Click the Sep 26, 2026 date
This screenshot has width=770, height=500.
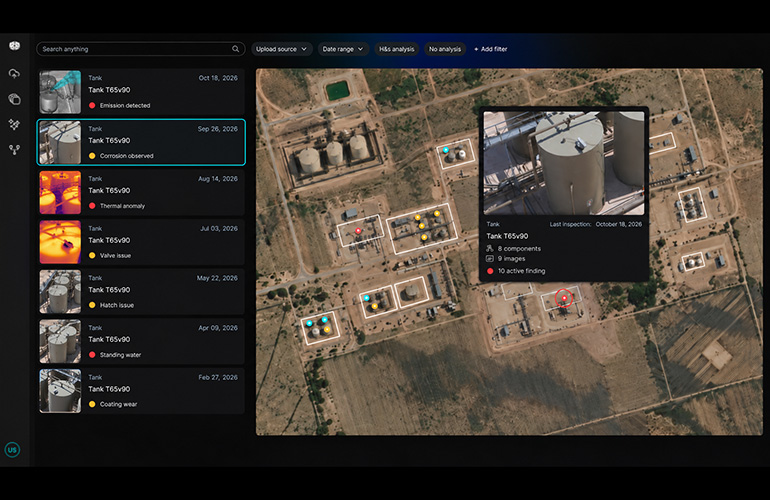(218, 129)
